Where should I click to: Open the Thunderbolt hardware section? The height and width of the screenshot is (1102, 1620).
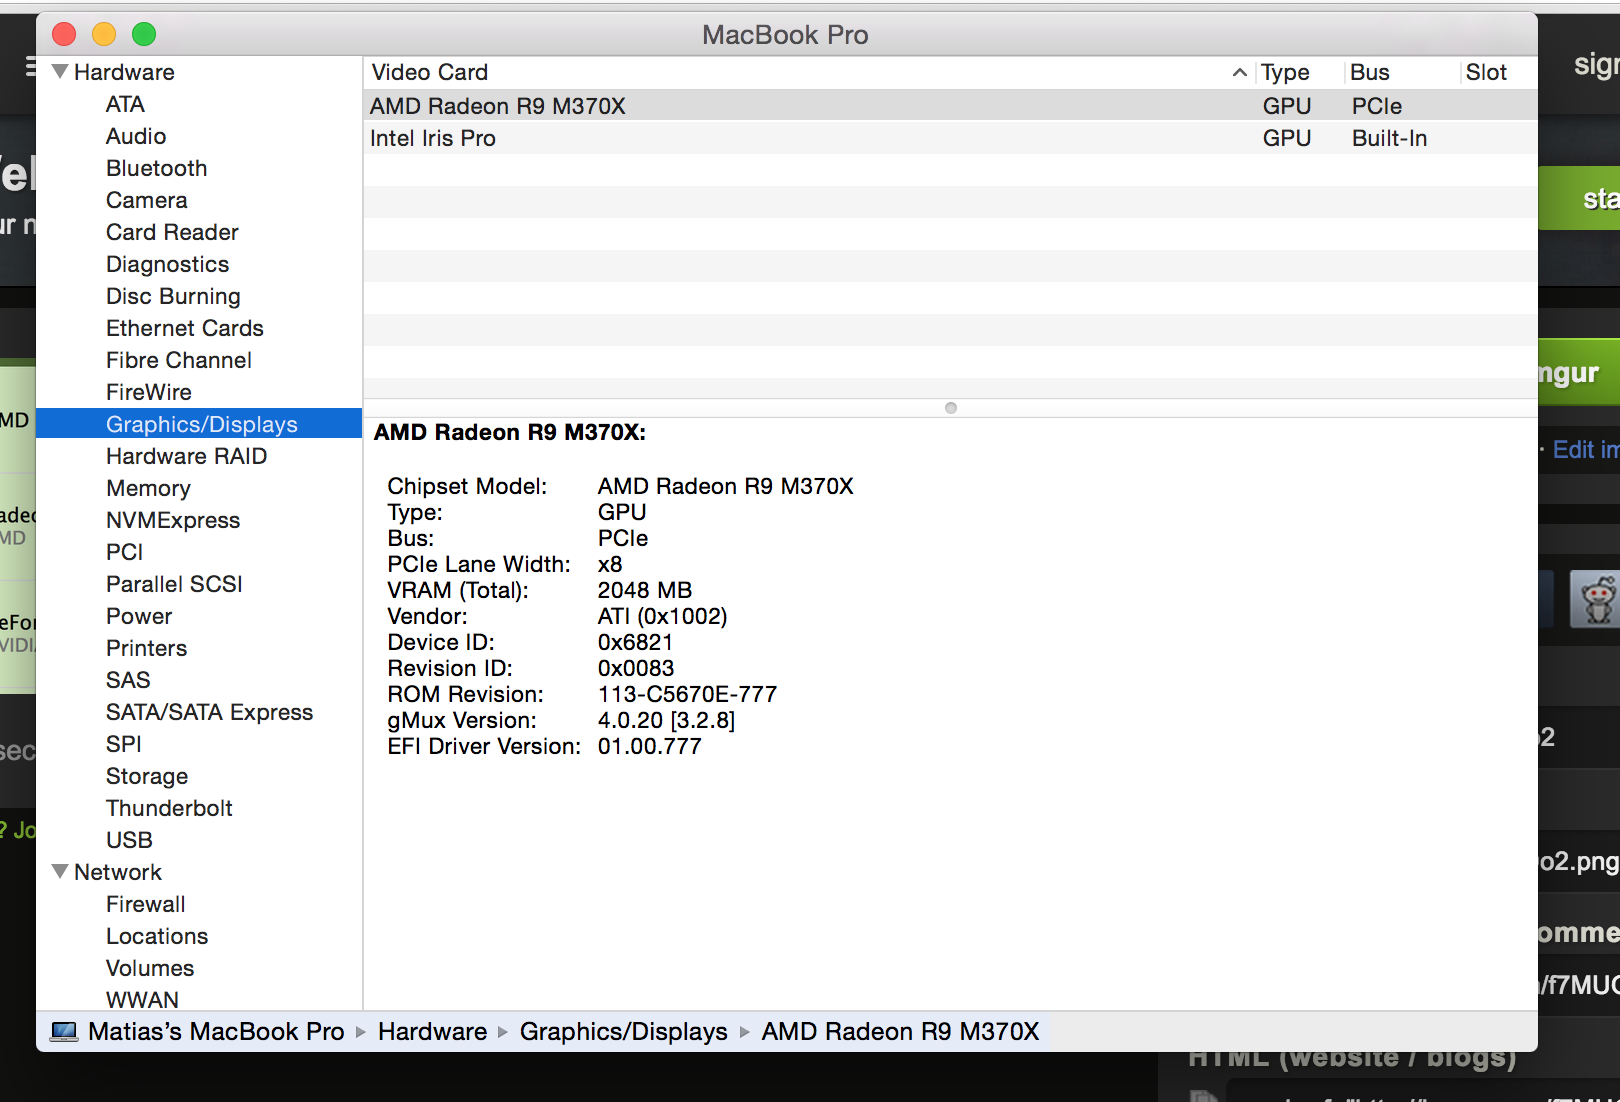click(x=169, y=808)
